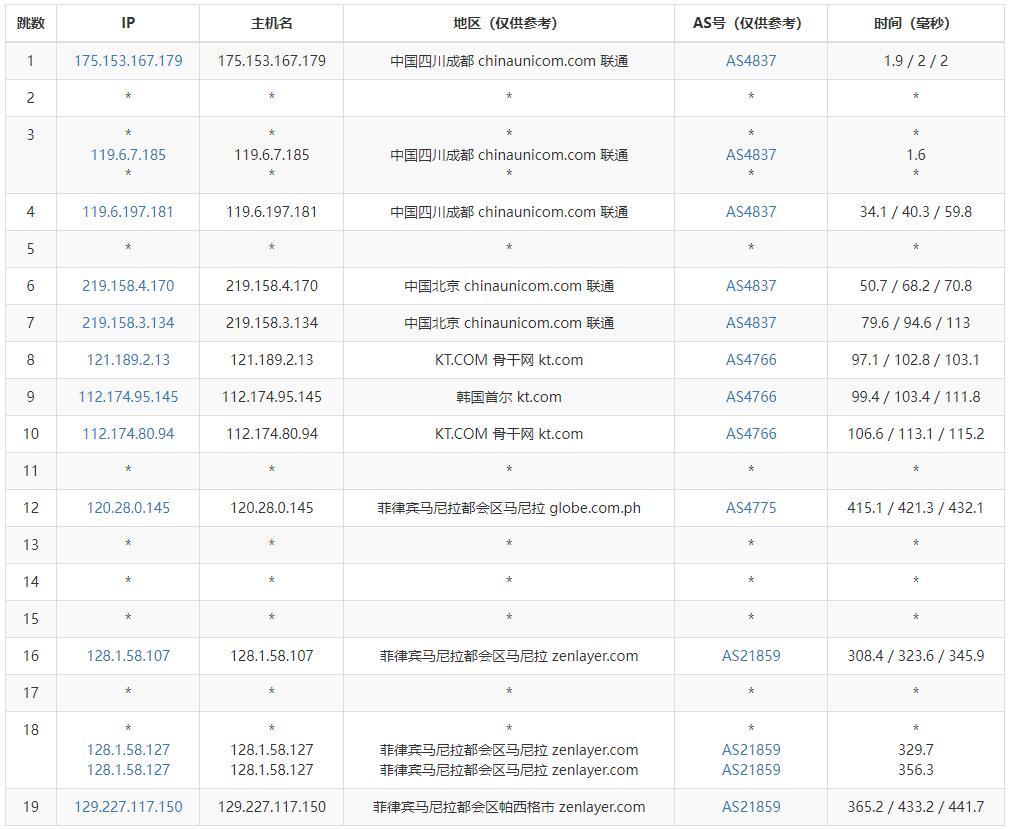Click time value 99.4 / 103.4 / 111.8
This screenshot has height=829, width=1010.
click(915, 397)
